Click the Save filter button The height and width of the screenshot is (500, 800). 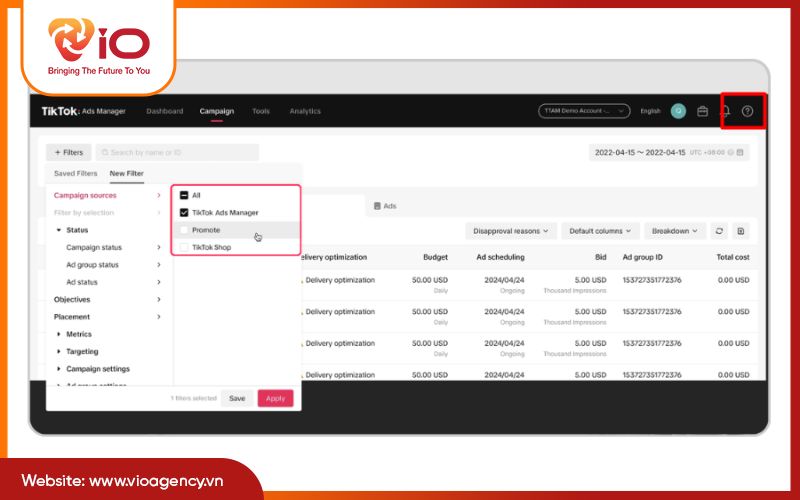coord(237,398)
